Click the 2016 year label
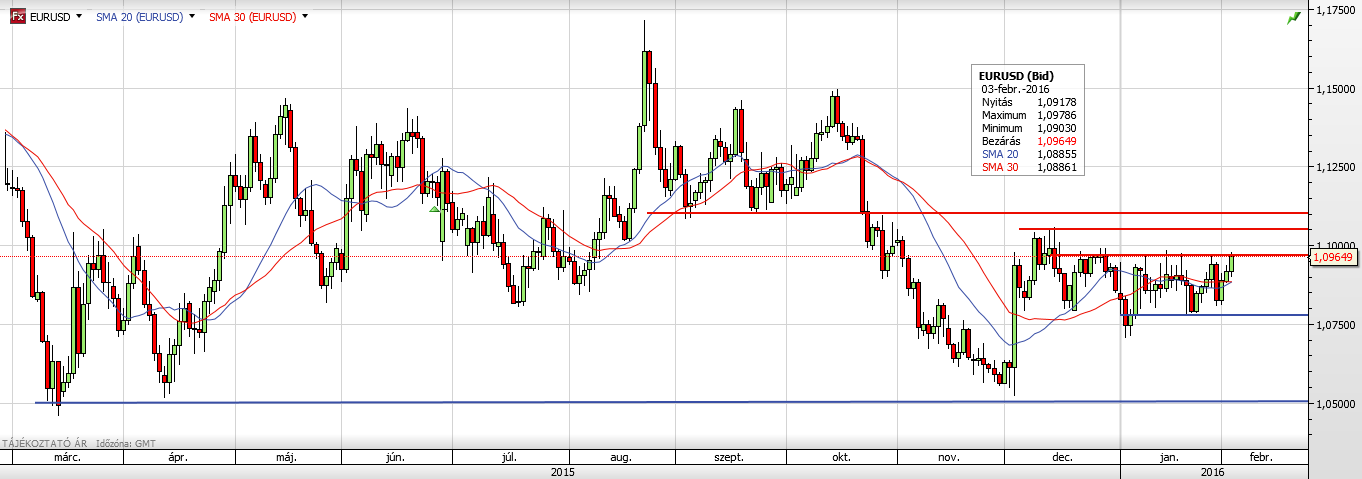Screen dimensions: 1362x479 pyautogui.click(x=1212, y=471)
